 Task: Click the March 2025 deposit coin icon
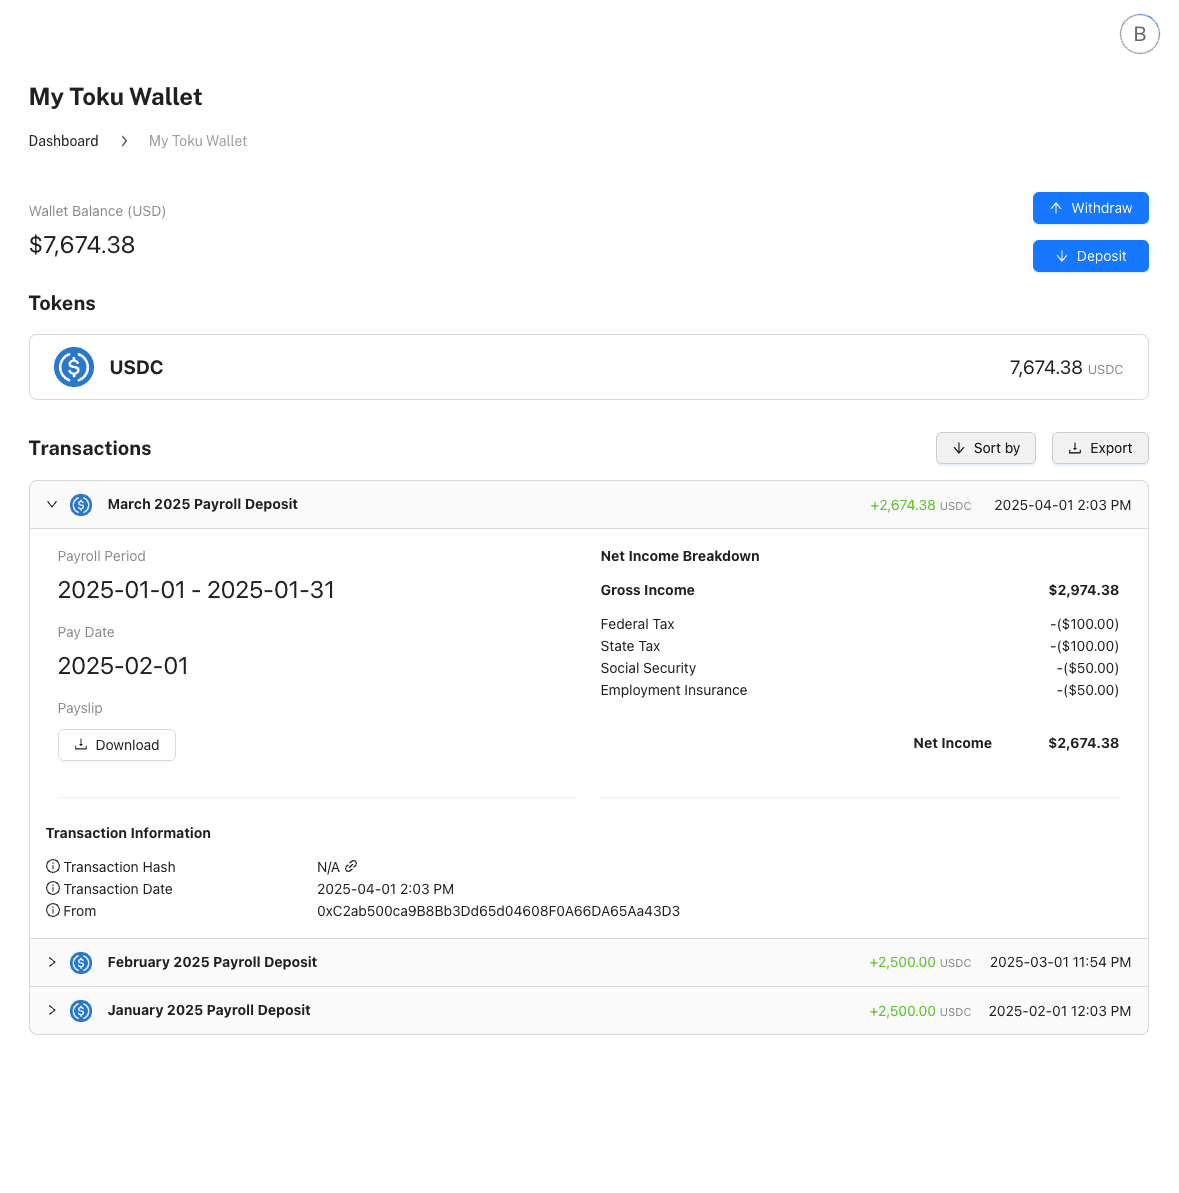(x=81, y=505)
